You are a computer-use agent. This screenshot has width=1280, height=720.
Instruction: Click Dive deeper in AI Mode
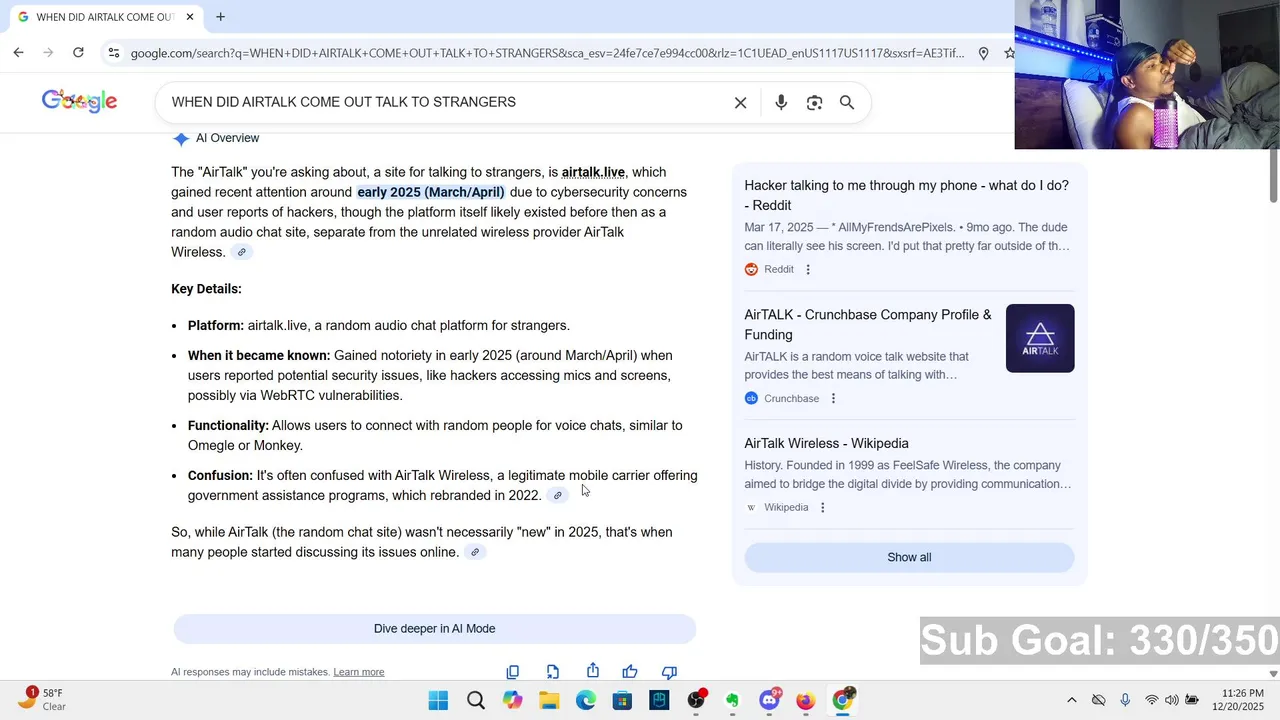coord(434,628)
